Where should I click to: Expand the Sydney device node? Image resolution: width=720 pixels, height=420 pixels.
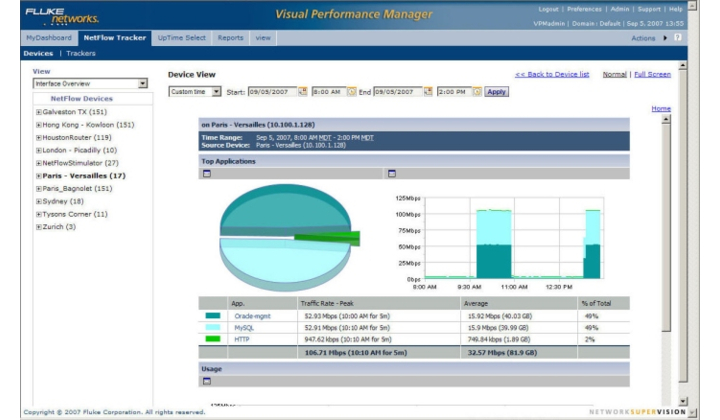pos(39,202)
